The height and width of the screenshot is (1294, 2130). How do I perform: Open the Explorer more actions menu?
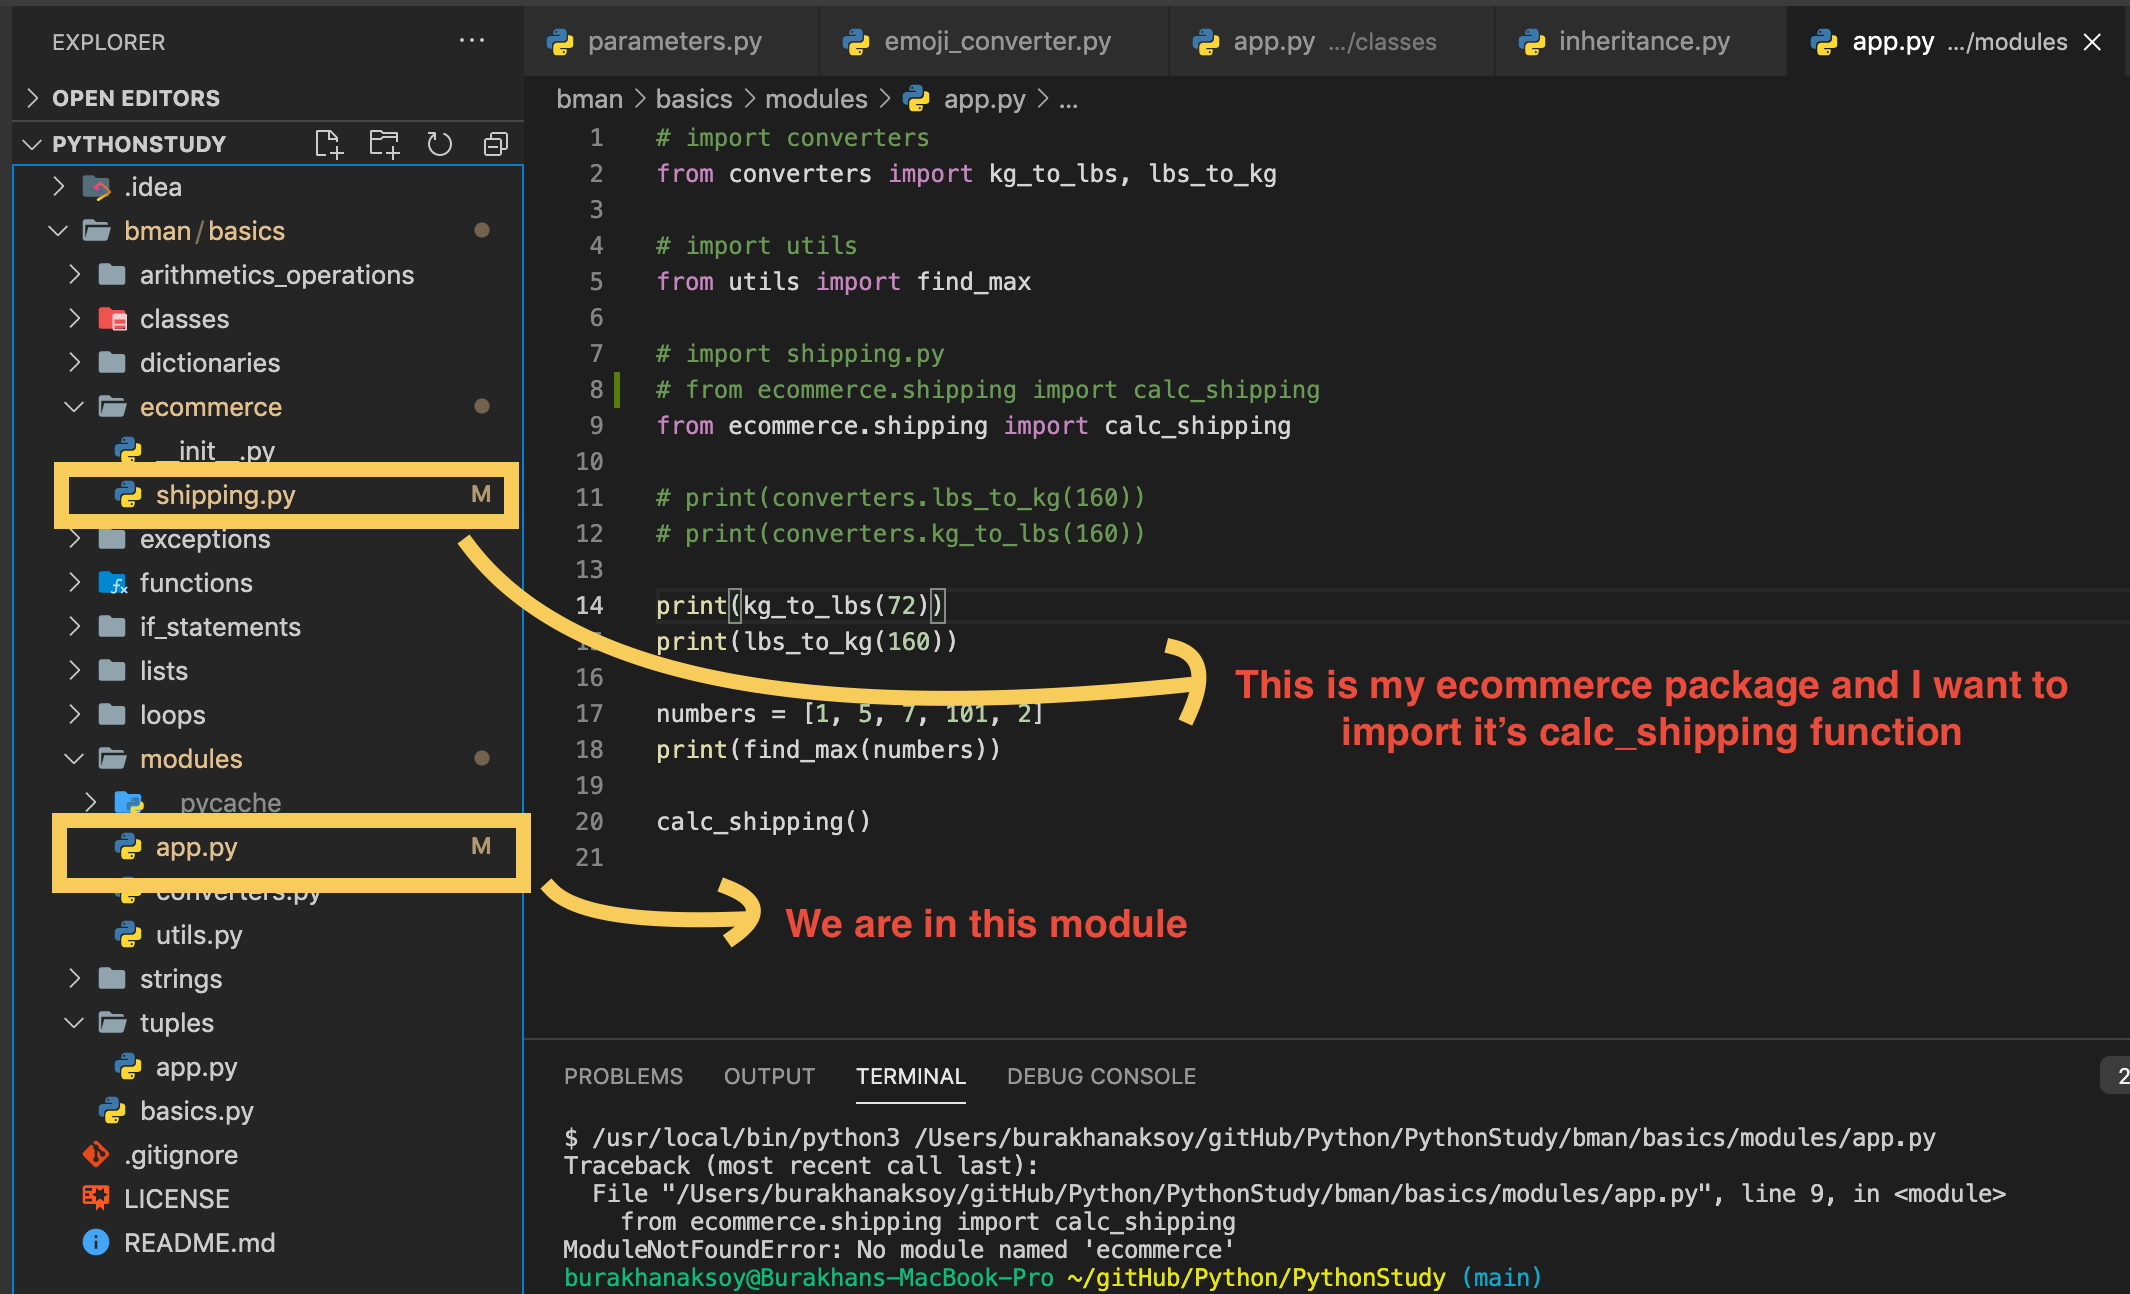click(471, 41)
